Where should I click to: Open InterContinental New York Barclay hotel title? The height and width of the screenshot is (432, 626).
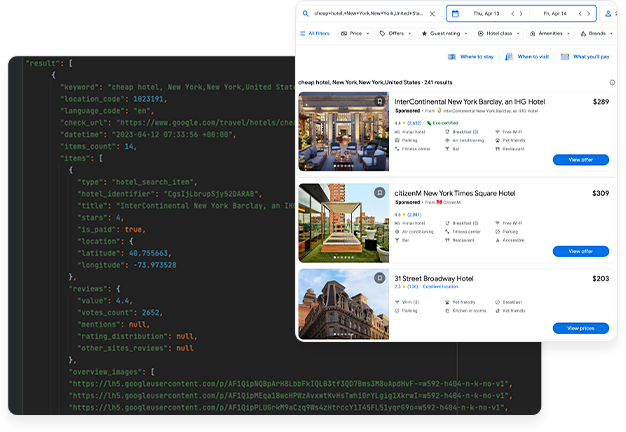coord(470,102)
